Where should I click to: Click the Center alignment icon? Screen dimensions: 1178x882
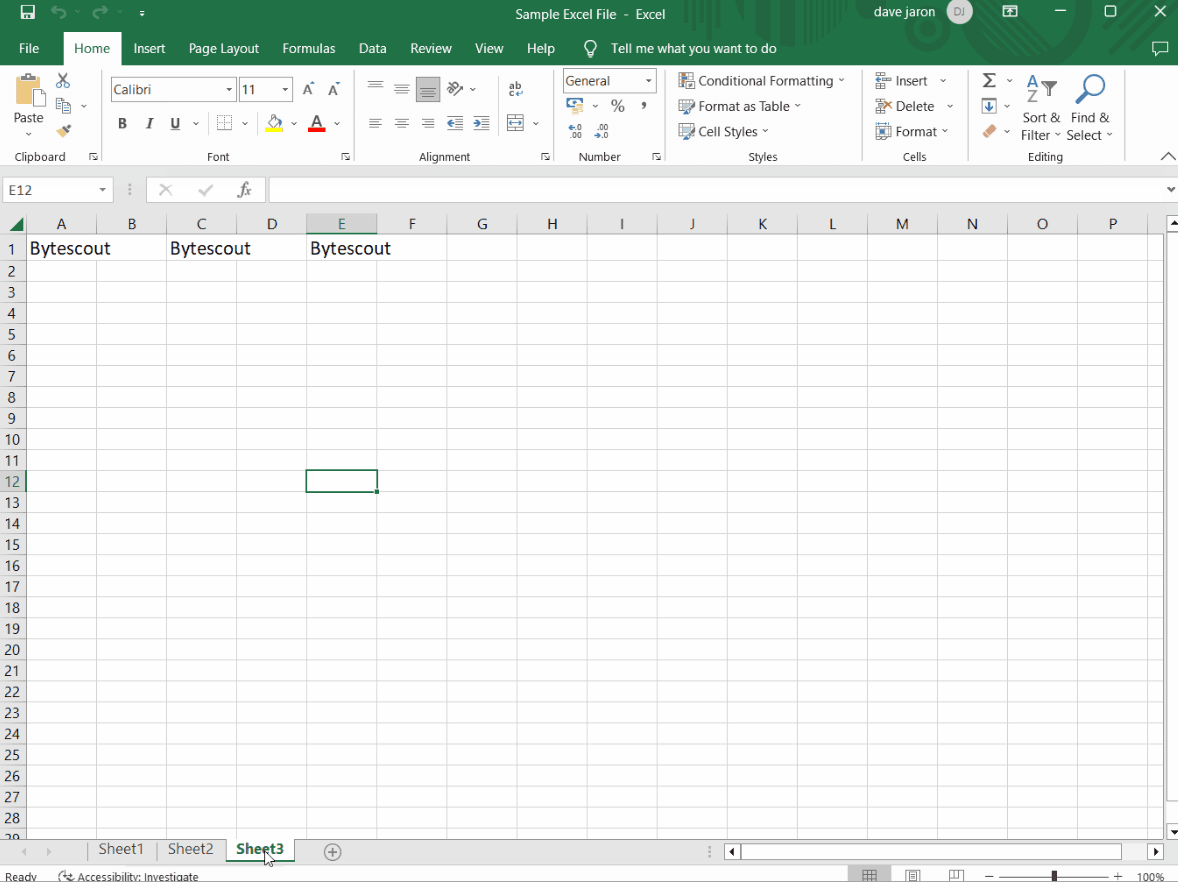pyautogui.click(x=401, y=123)
